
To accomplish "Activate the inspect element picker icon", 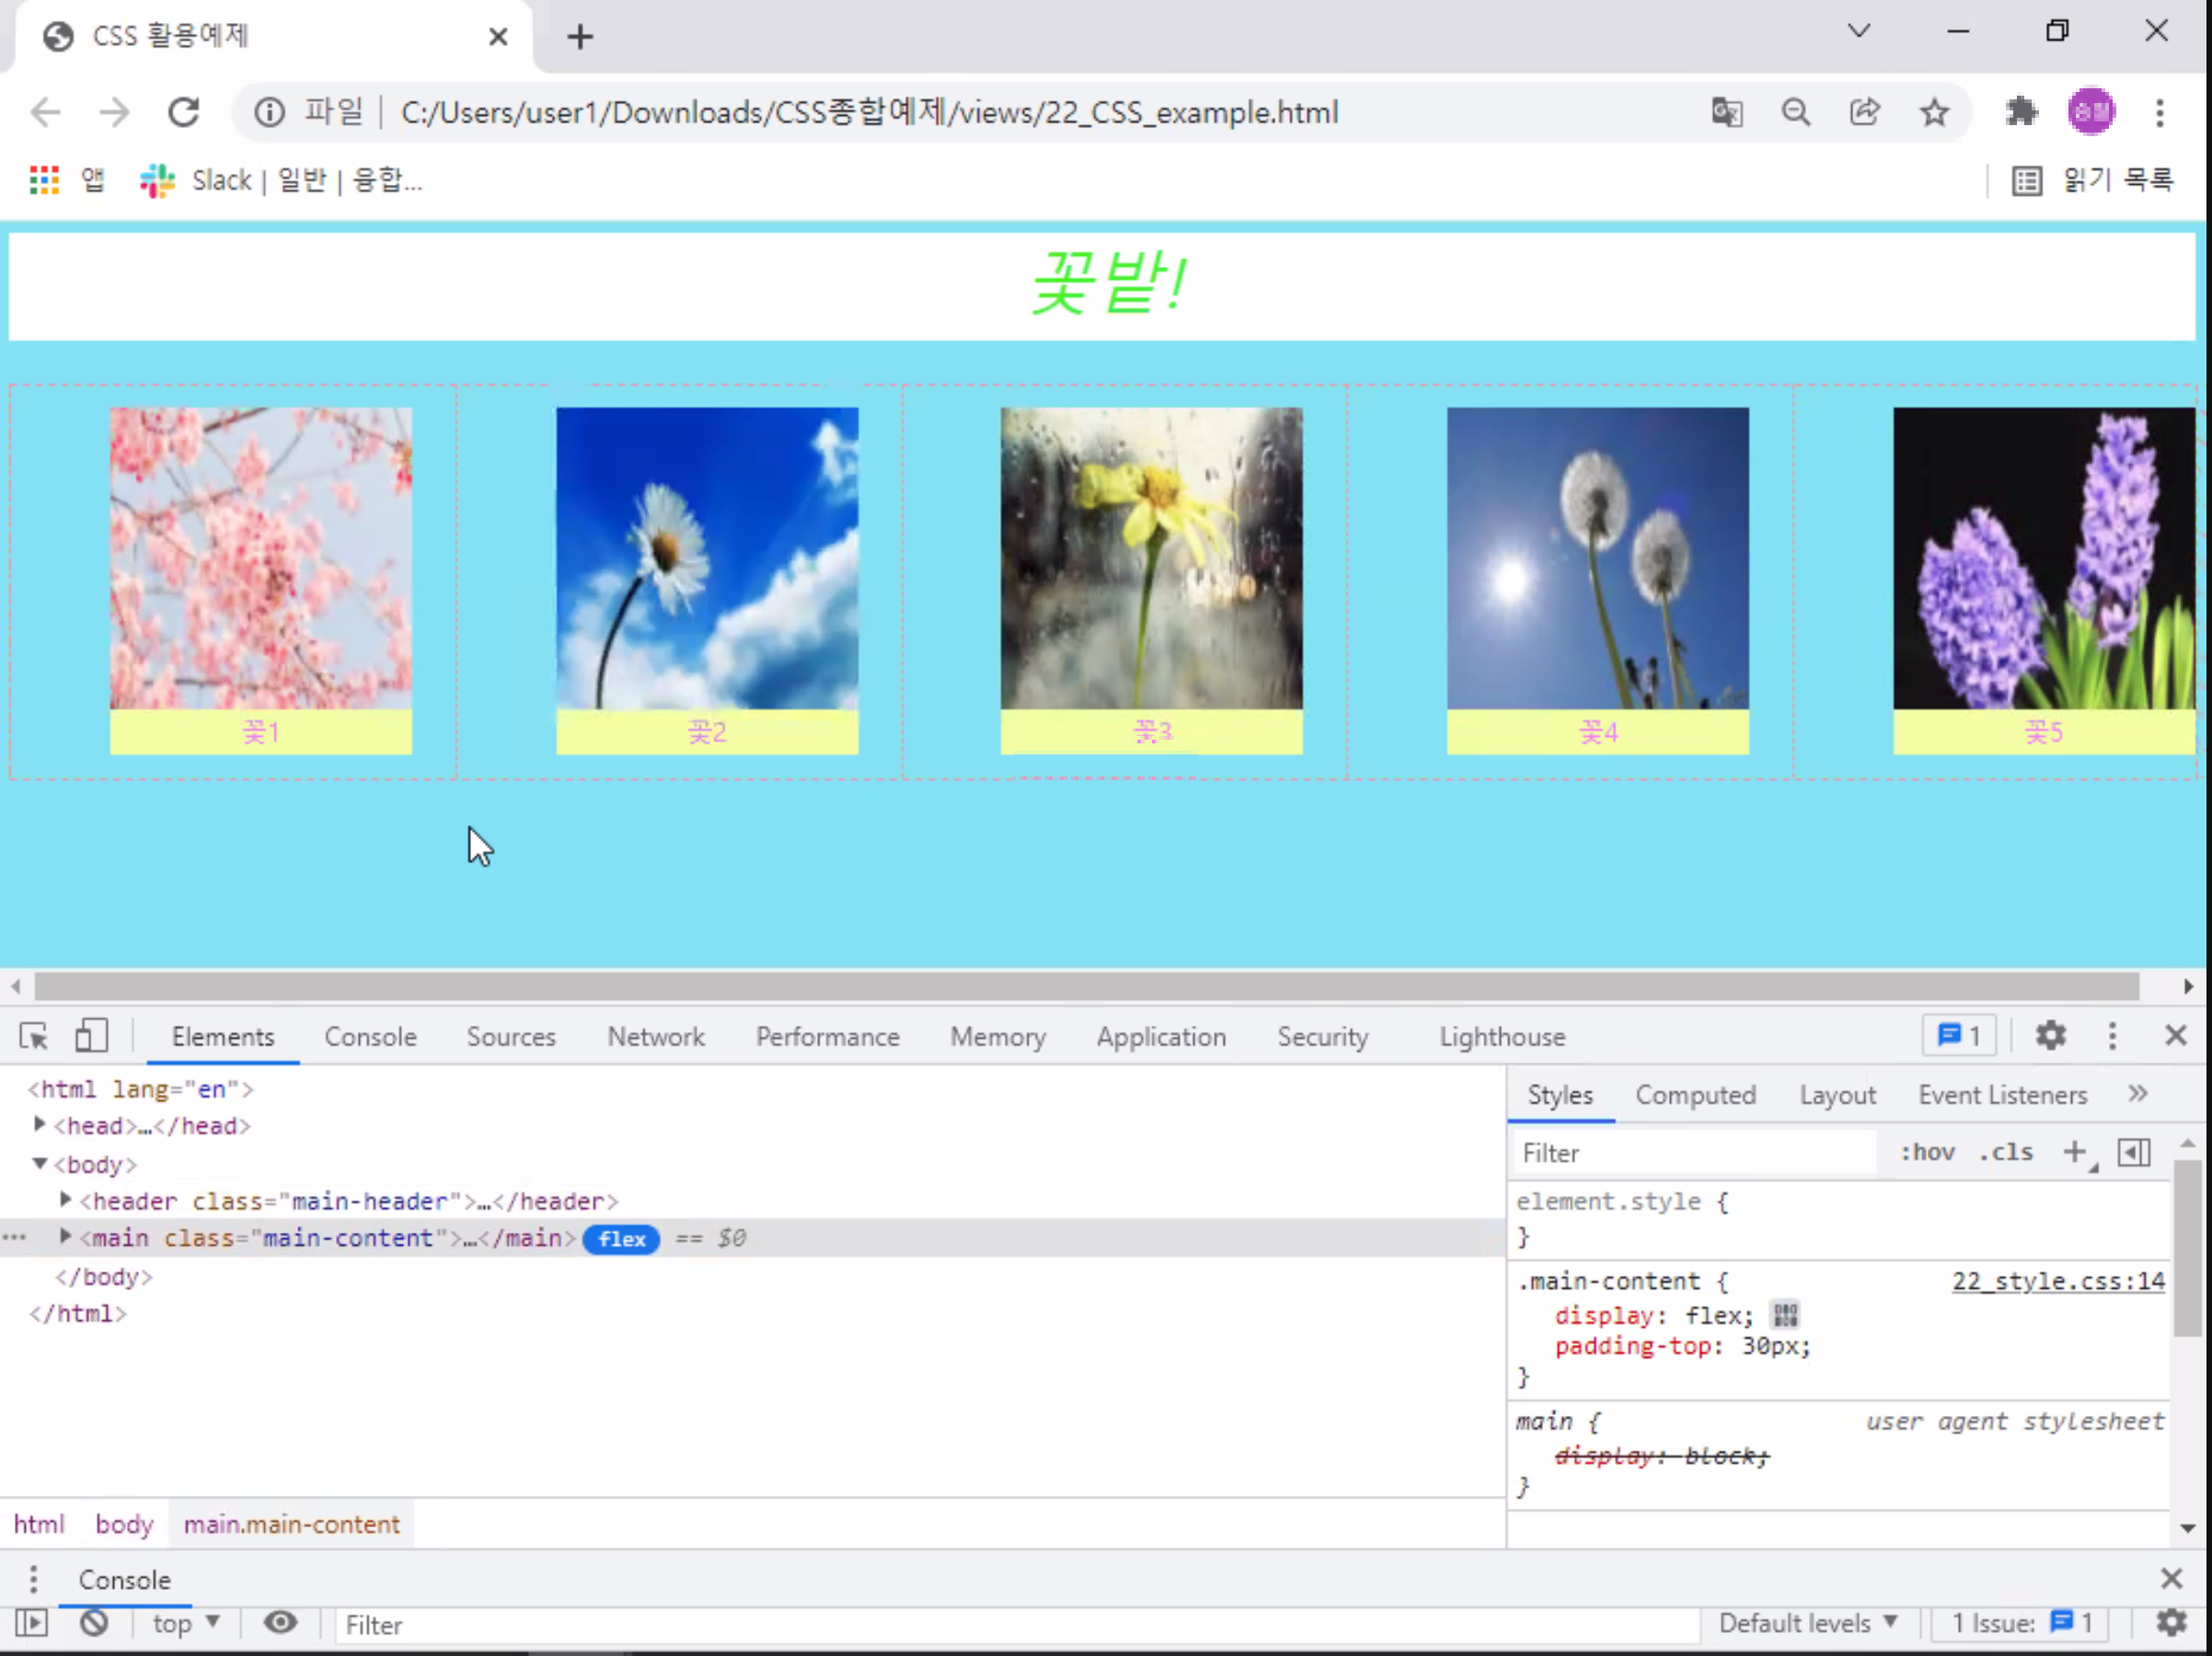I will click(x=33, y=1036).
